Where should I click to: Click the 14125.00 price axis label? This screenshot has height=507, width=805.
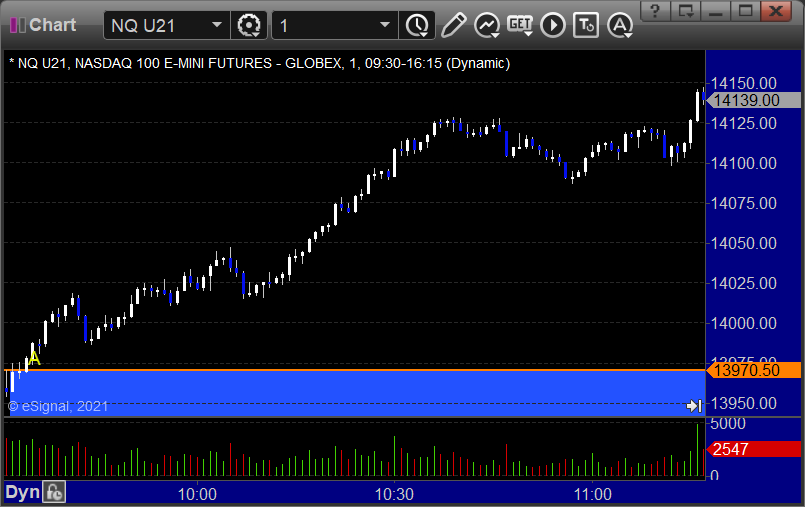tap(743, 123)
